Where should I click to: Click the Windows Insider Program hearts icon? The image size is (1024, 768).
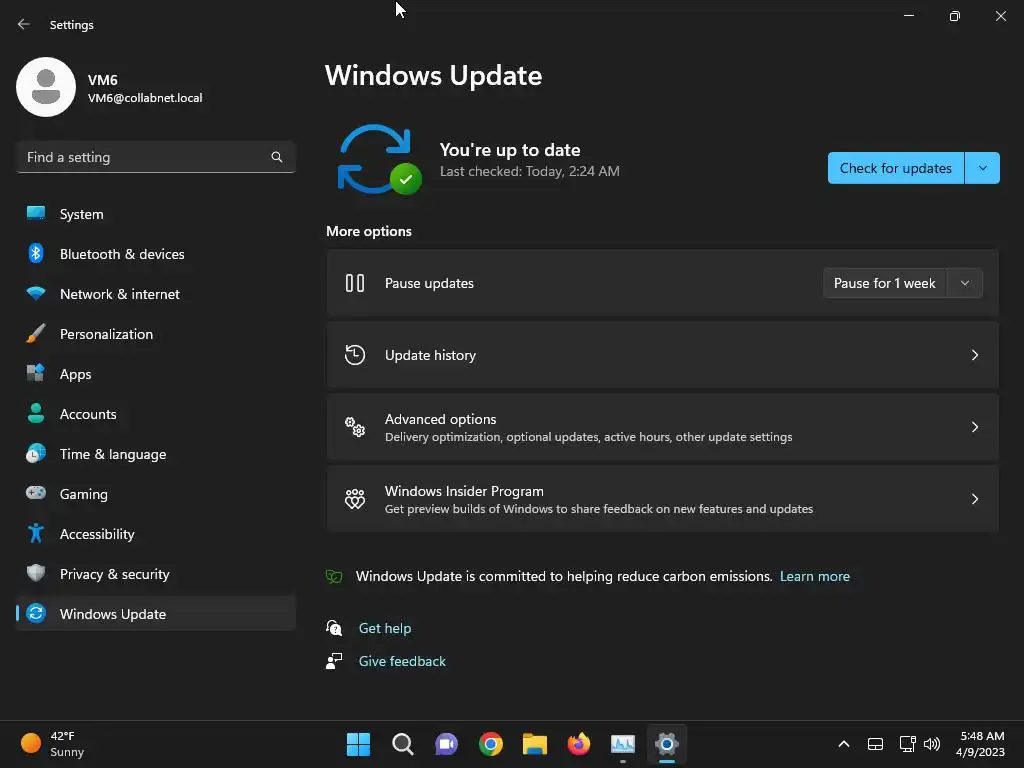pyautogui.click(x=355, y=499)
